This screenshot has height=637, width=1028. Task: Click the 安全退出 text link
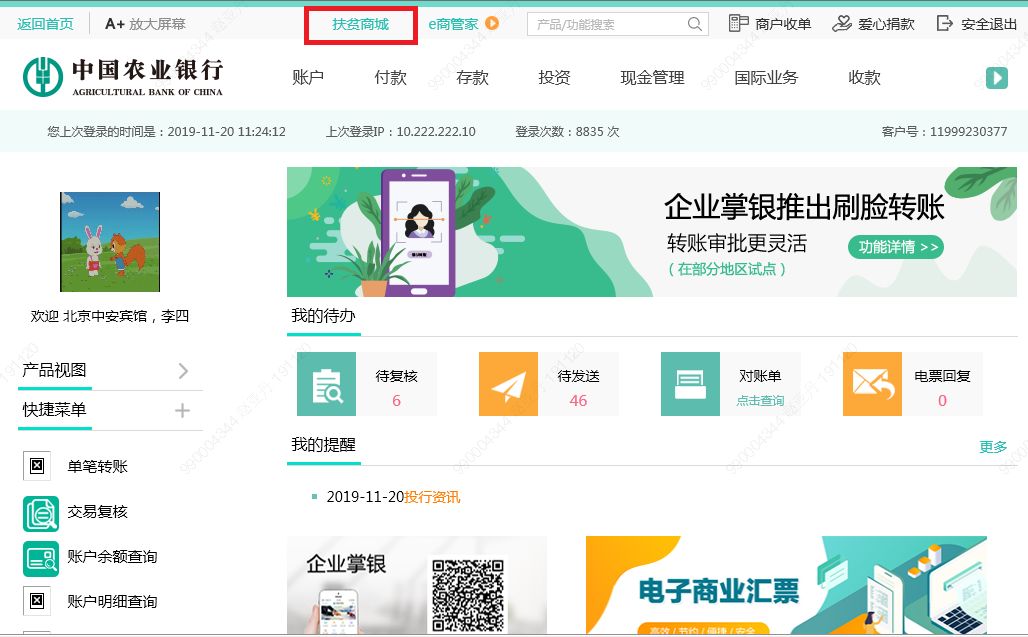989,24
